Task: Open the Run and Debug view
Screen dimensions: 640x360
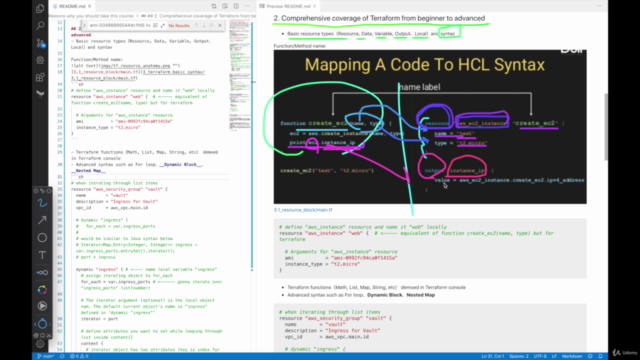Action: coord(40,60)
